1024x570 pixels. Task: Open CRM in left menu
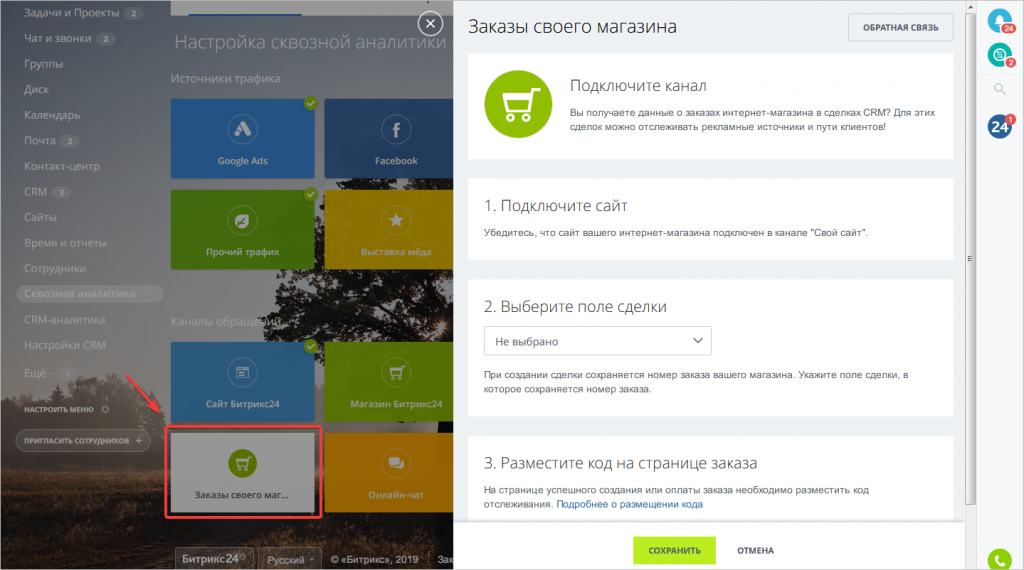35,192
